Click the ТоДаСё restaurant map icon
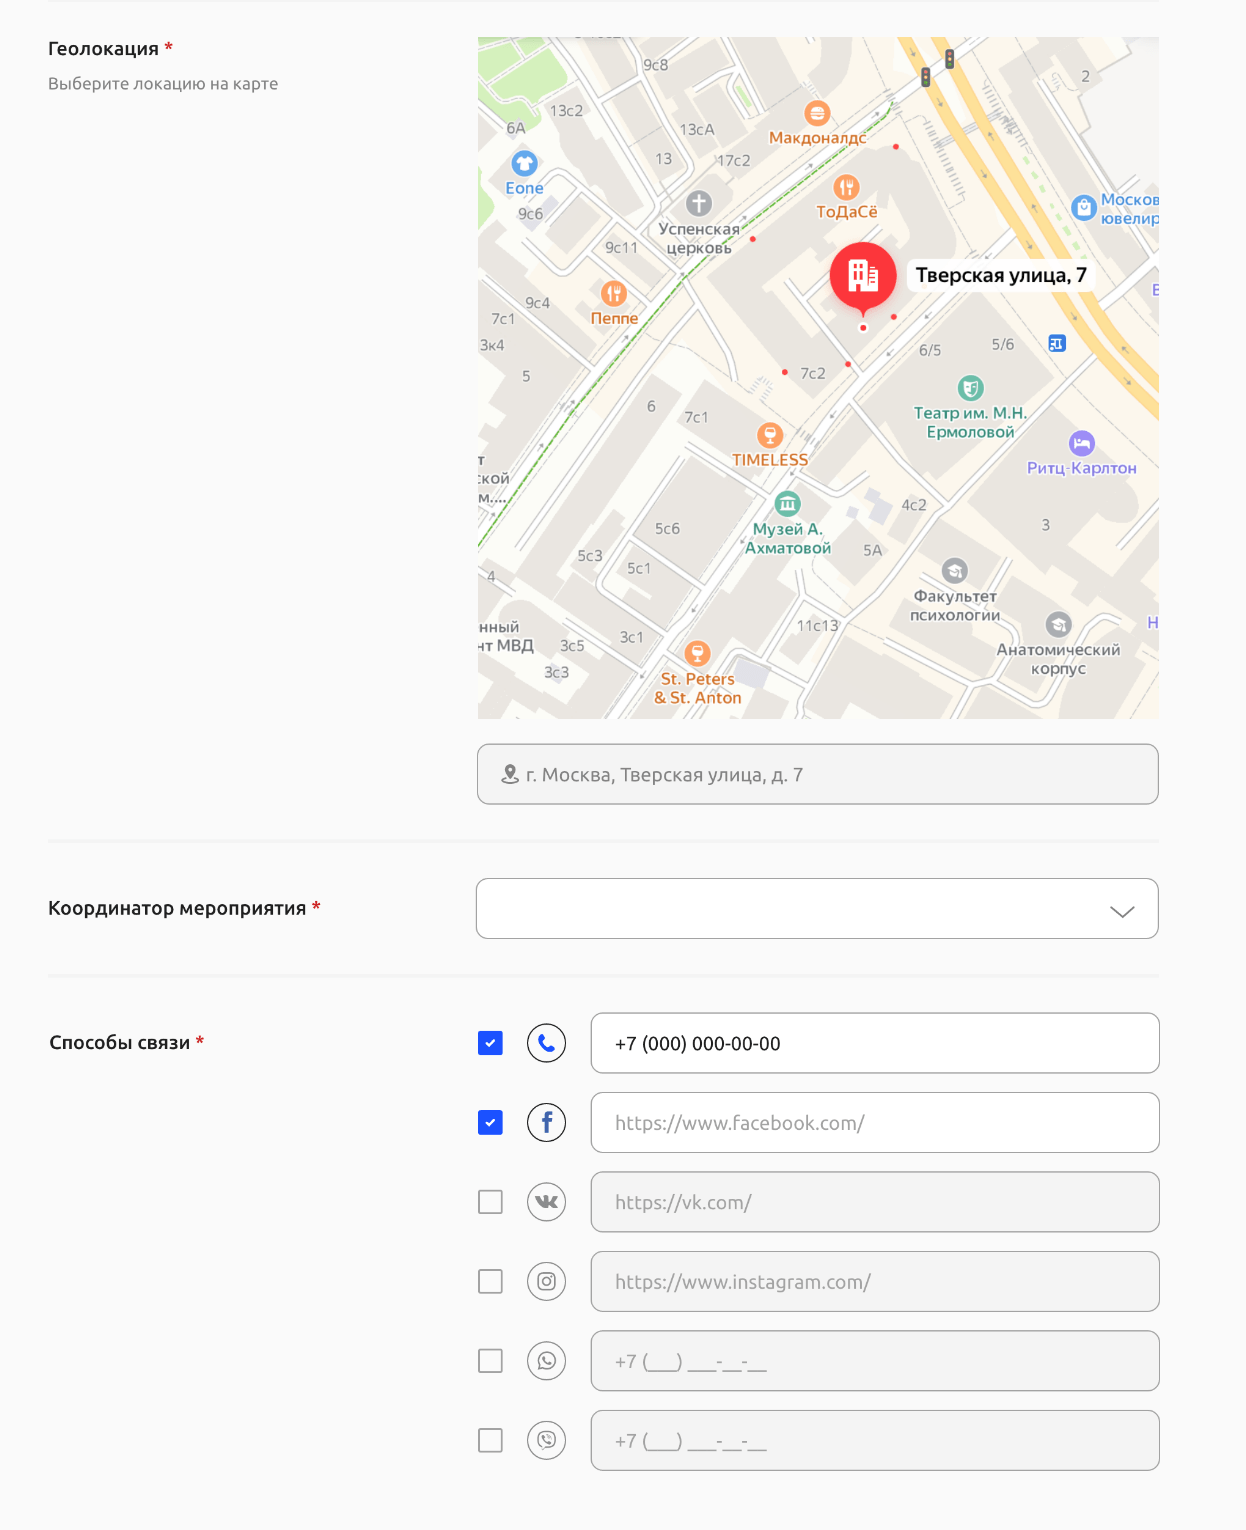The width and height of the screenshot is (1246, 1530). point(846,187)
